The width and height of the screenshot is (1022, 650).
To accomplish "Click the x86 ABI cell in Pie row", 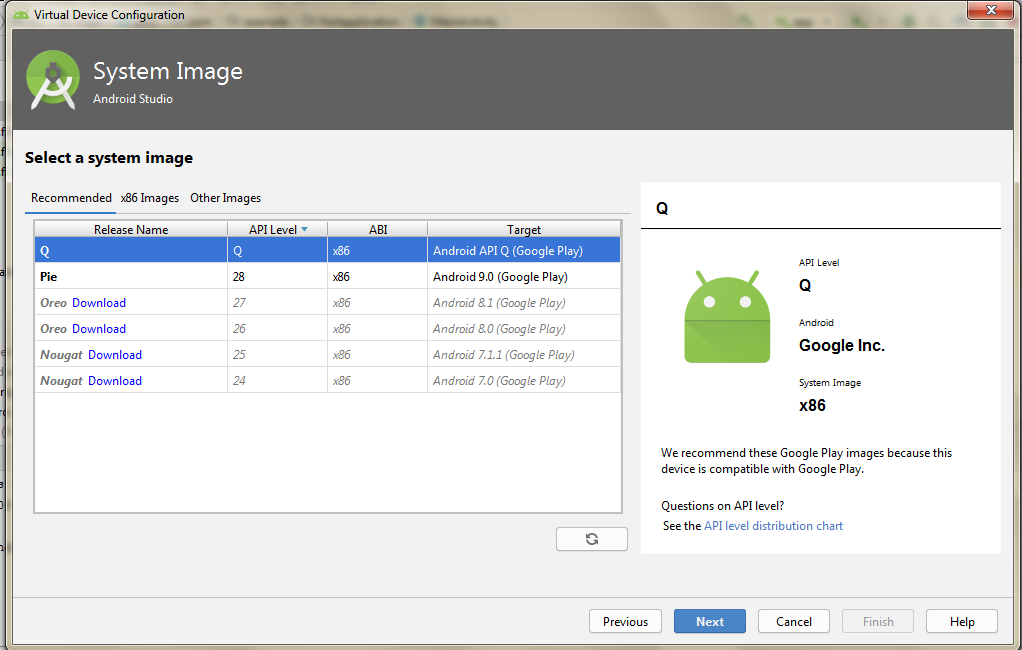I will [x=378, y=276].
